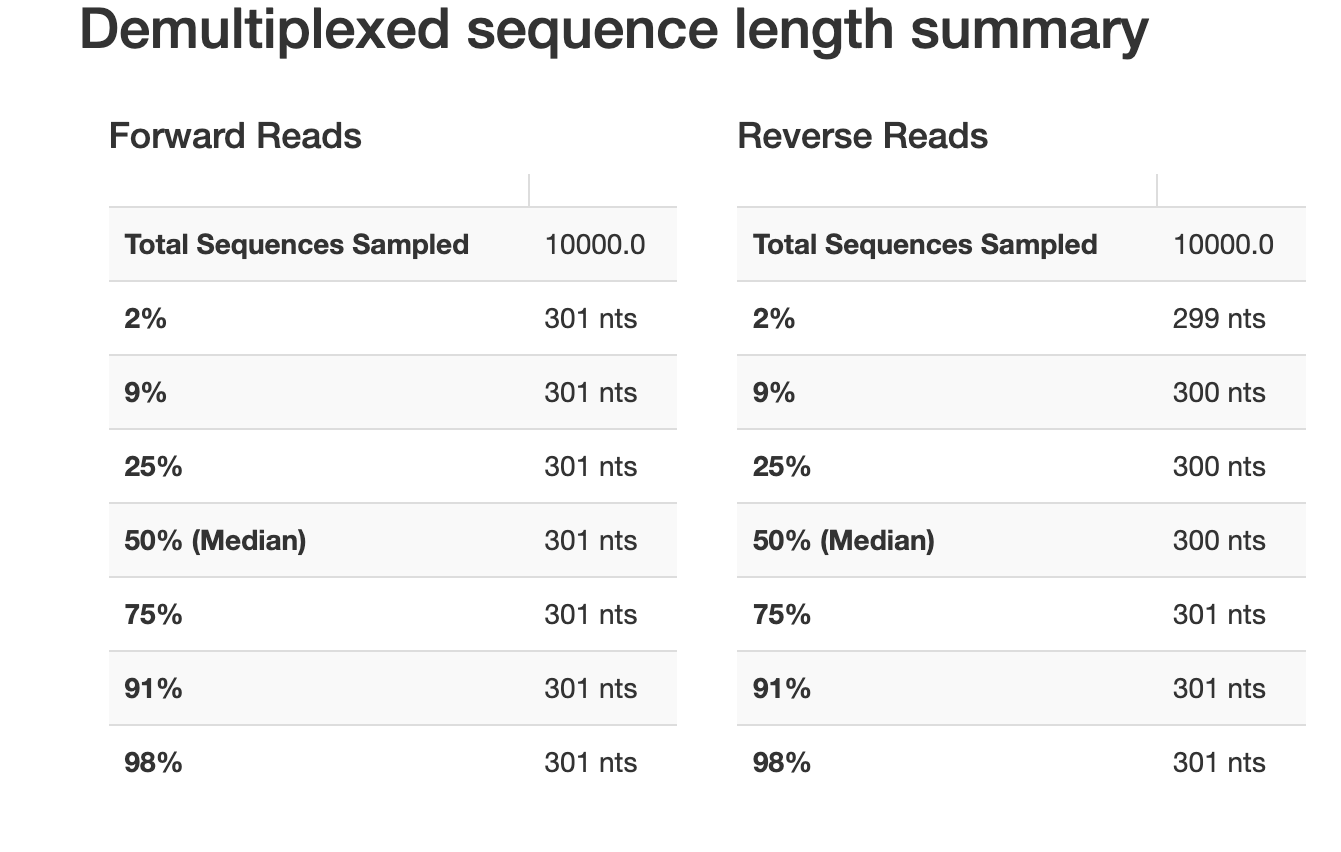This screenshot has height=852, width=1341.
Task: Select the 2% row label in Forward Reads
Action: click(145, 319)
